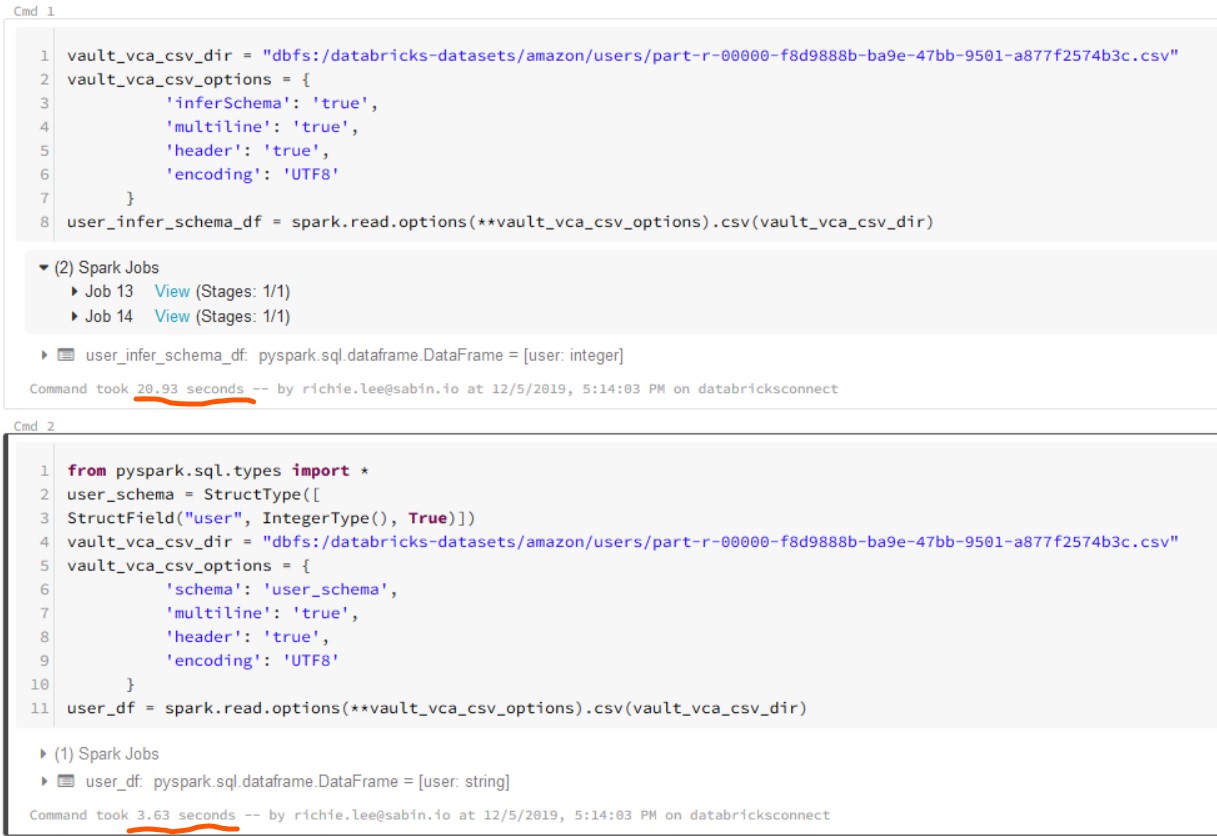Click the 'schema': 'user_schema' option line
This screenshot has width=1217, height=836.
282,589
